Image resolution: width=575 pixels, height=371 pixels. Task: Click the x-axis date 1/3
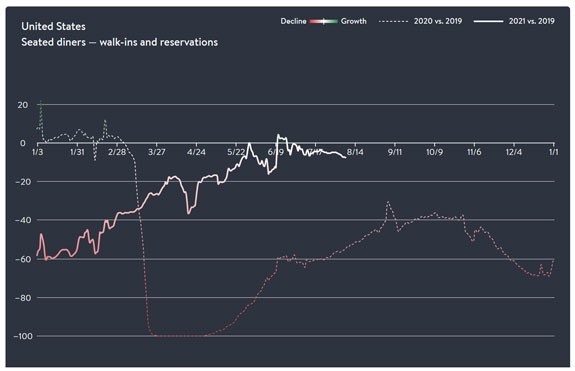click(x=37, y=152)
